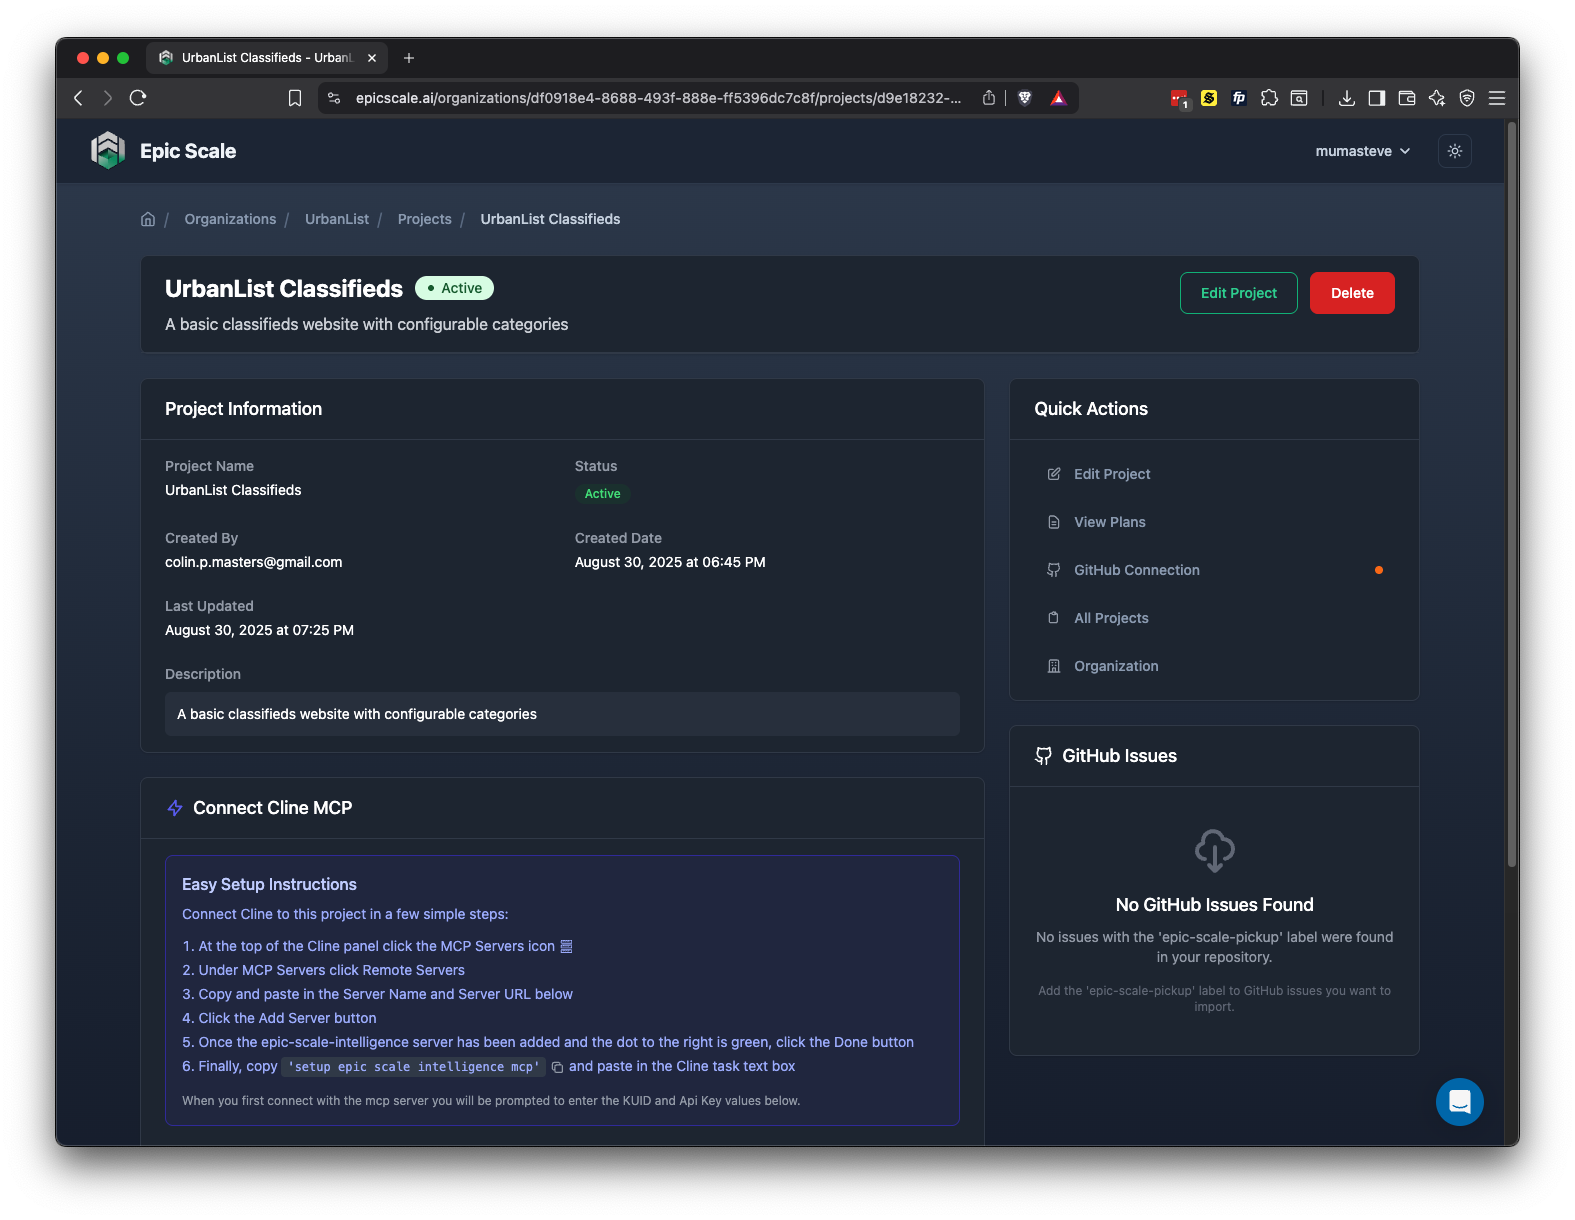This screenshot has height=1220, width=1575.
Task: Click the Edit Project pencil icon
Action: coord(1054,474)
